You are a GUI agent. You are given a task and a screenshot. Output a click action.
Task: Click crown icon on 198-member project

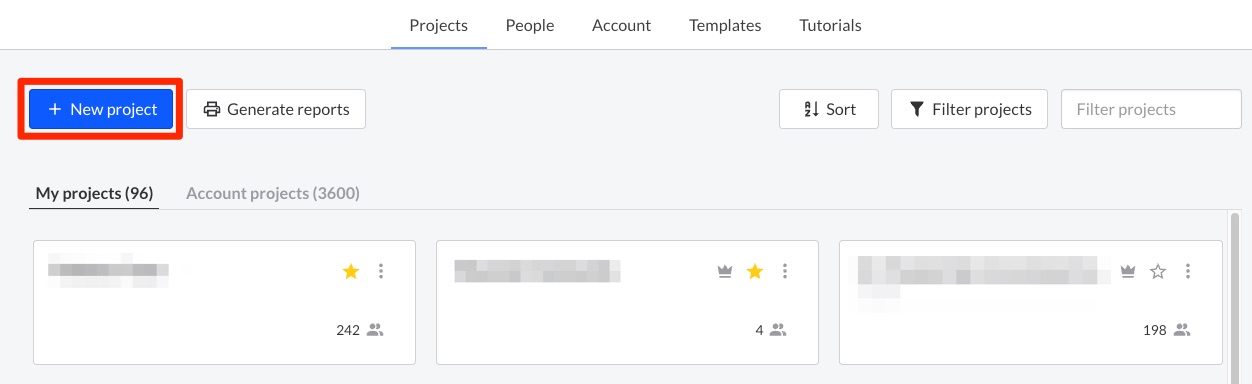pyautogui.click(x=1129, y=271)
